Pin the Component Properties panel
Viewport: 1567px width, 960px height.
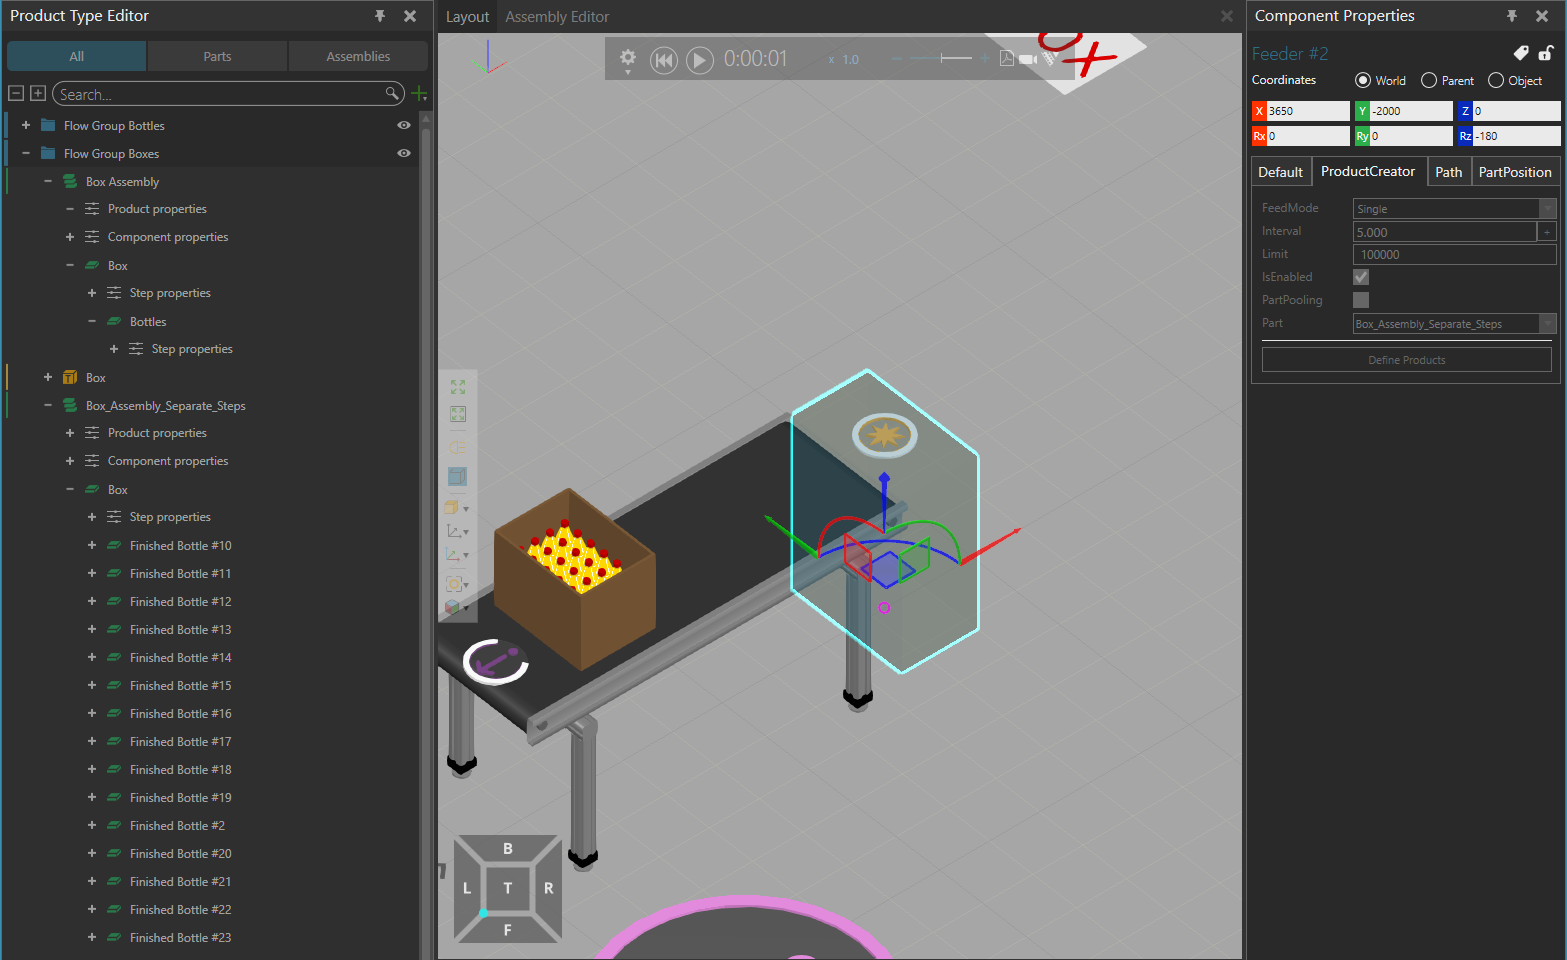coord(1512,16)
